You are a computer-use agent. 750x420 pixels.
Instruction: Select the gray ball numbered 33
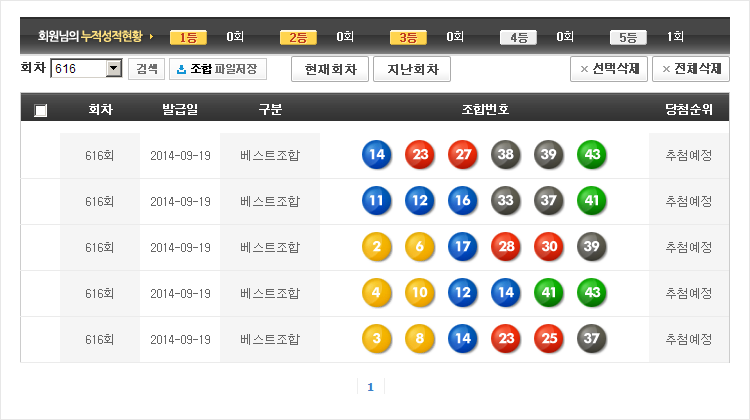506,201
